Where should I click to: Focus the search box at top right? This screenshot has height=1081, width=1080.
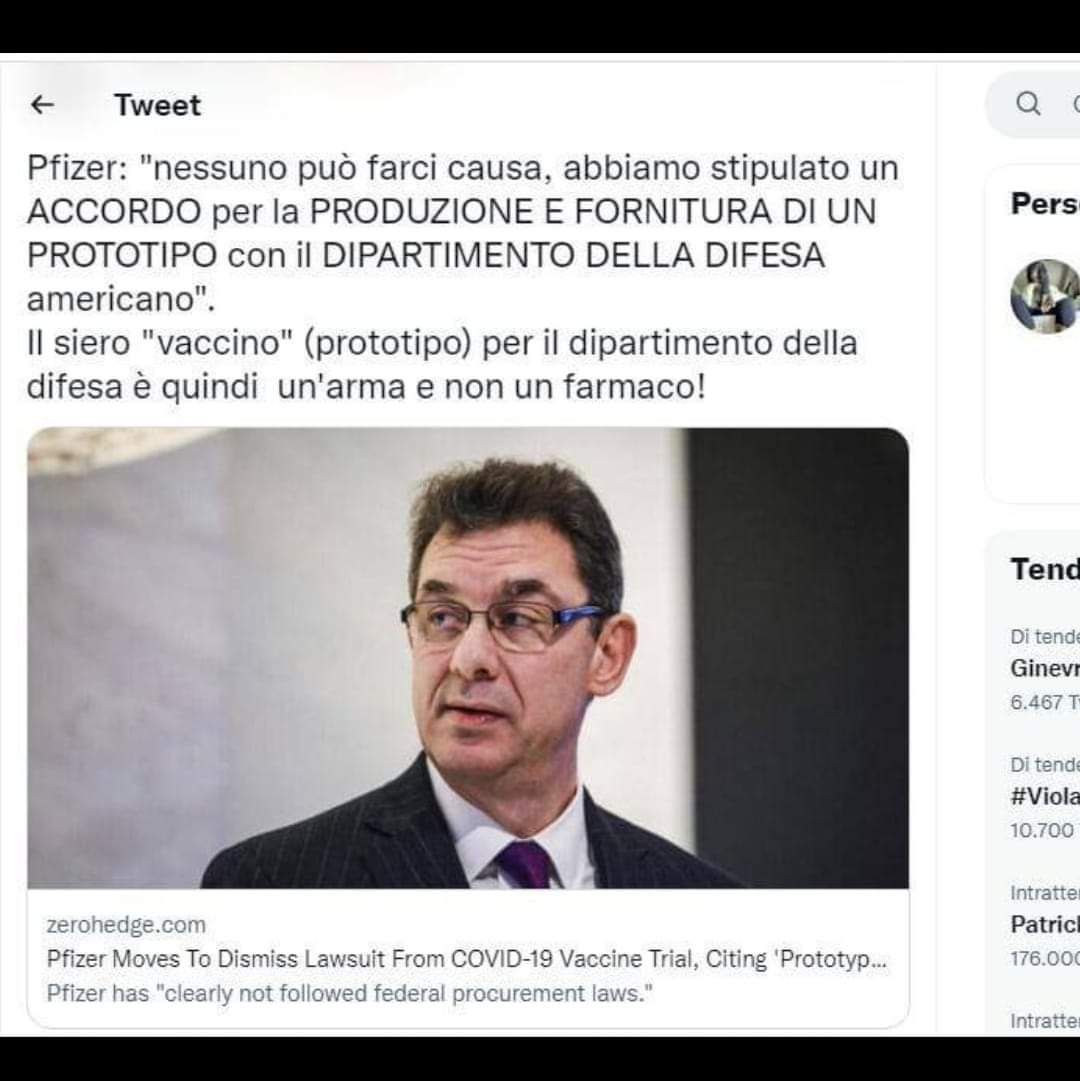click(1033, 104)
